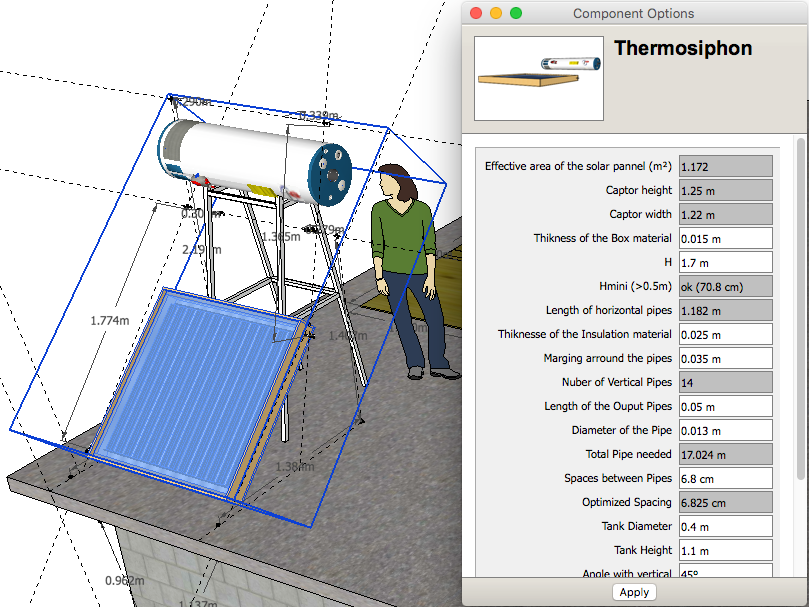Edit the Angle with vertical field

tap(725, 571)
